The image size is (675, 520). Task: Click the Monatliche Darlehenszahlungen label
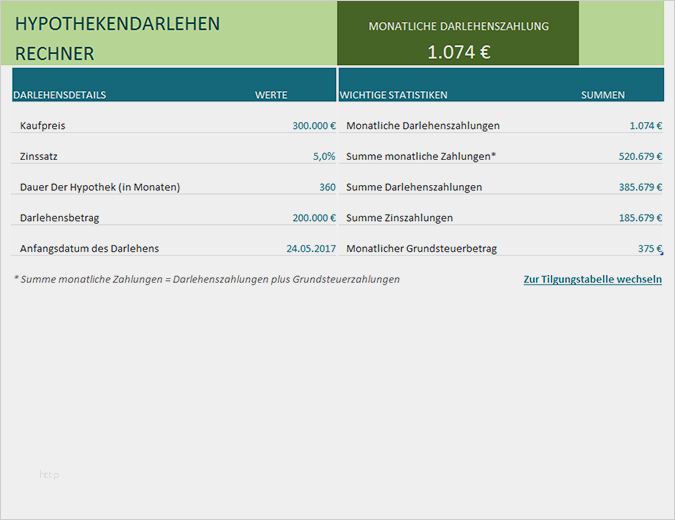tap(423, 126)
